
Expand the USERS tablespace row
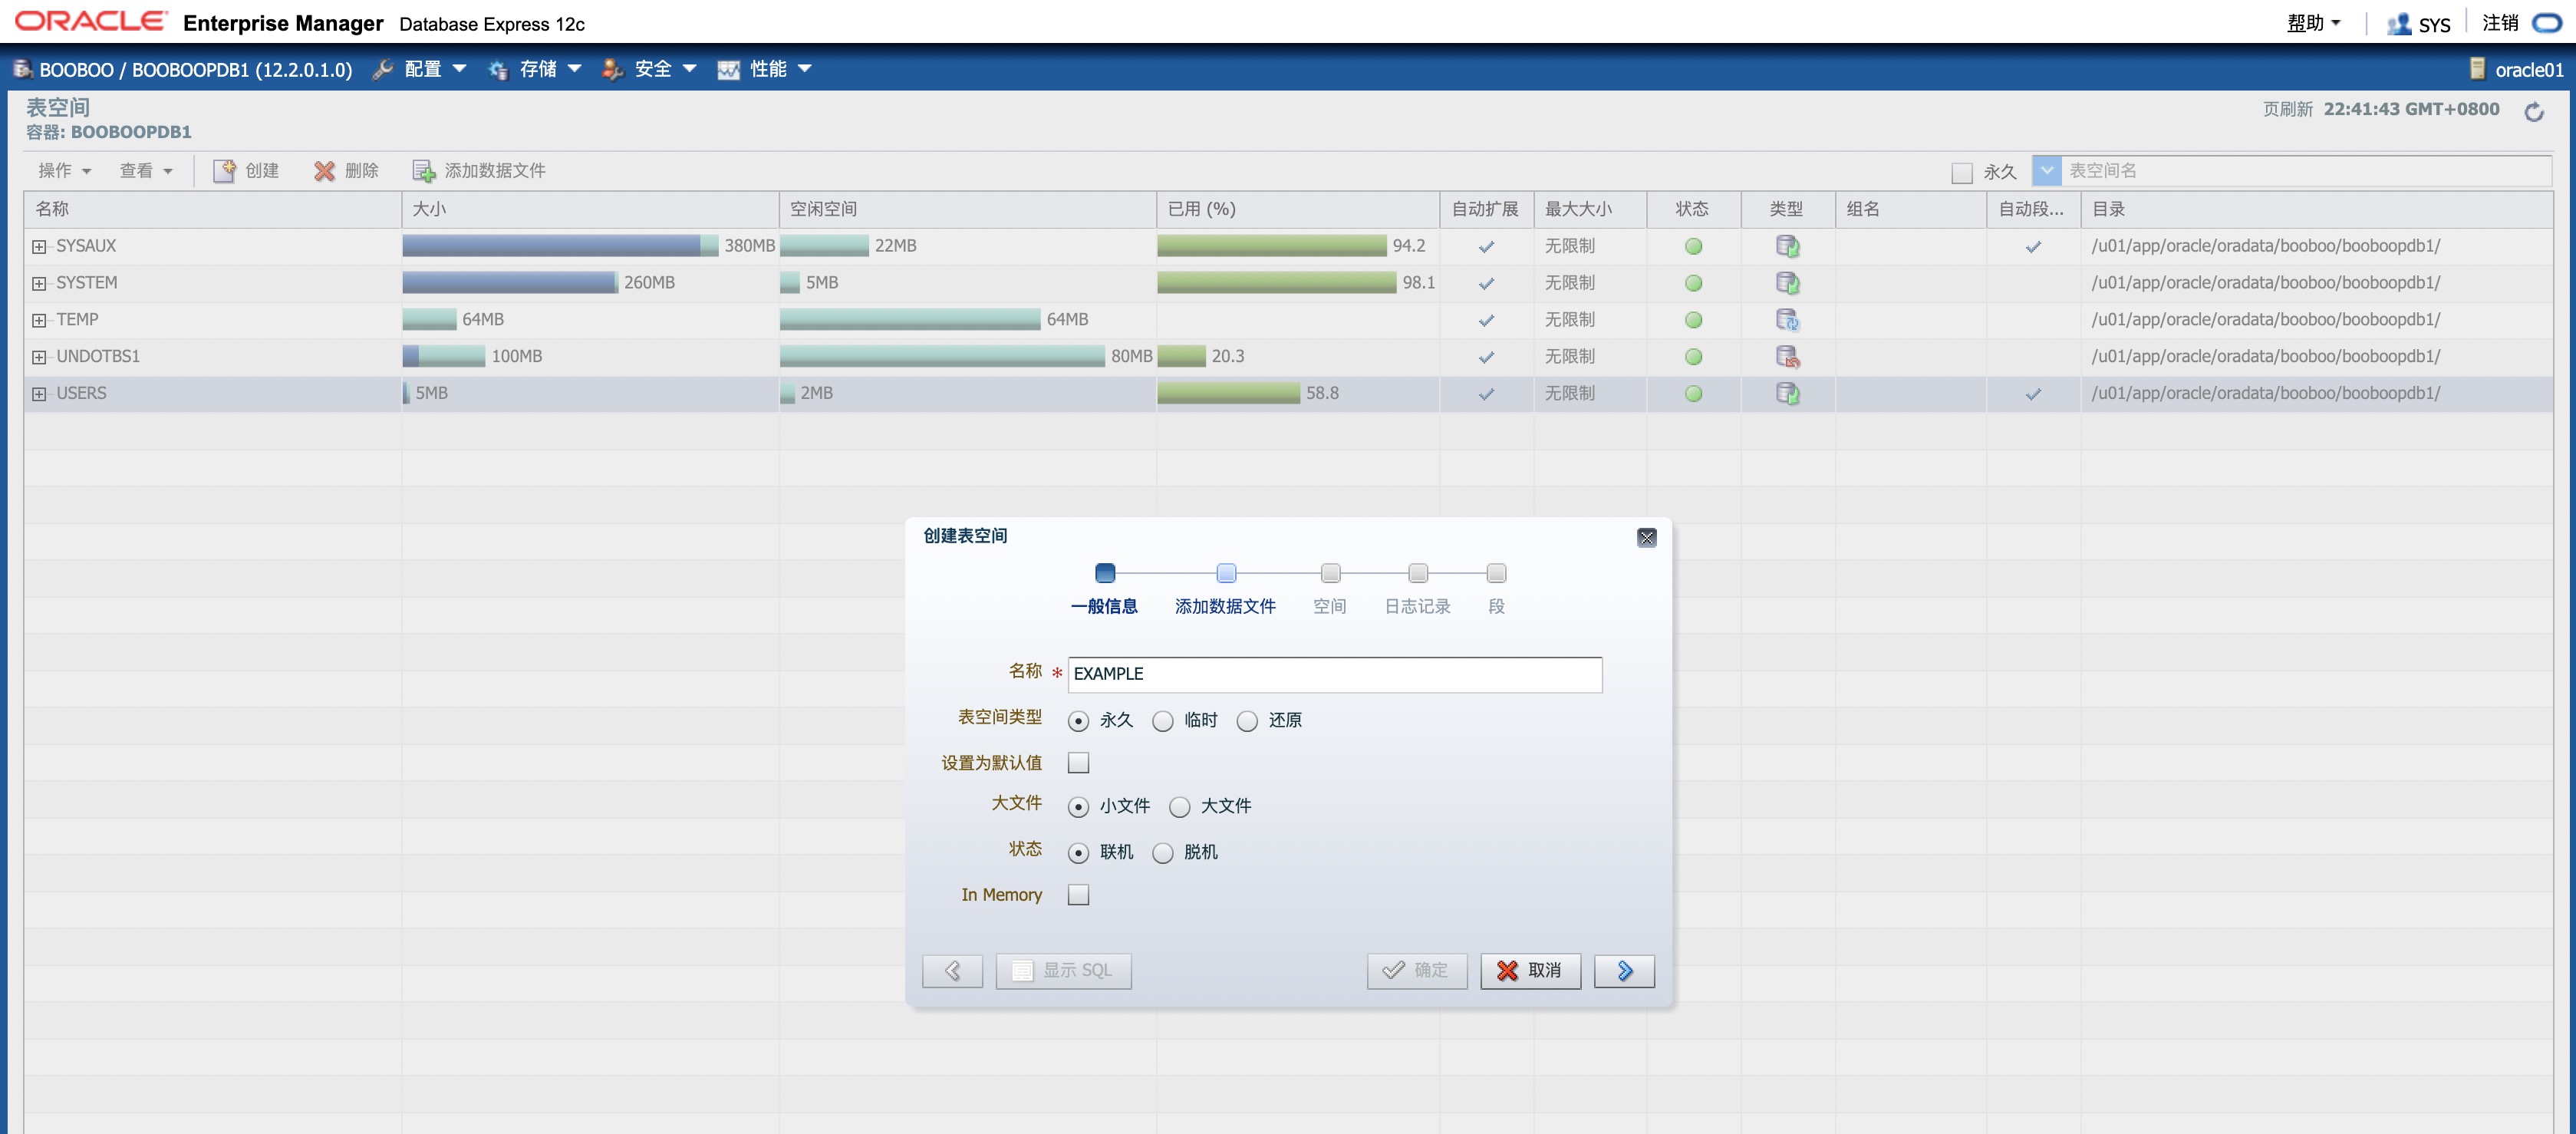(39, 394)
